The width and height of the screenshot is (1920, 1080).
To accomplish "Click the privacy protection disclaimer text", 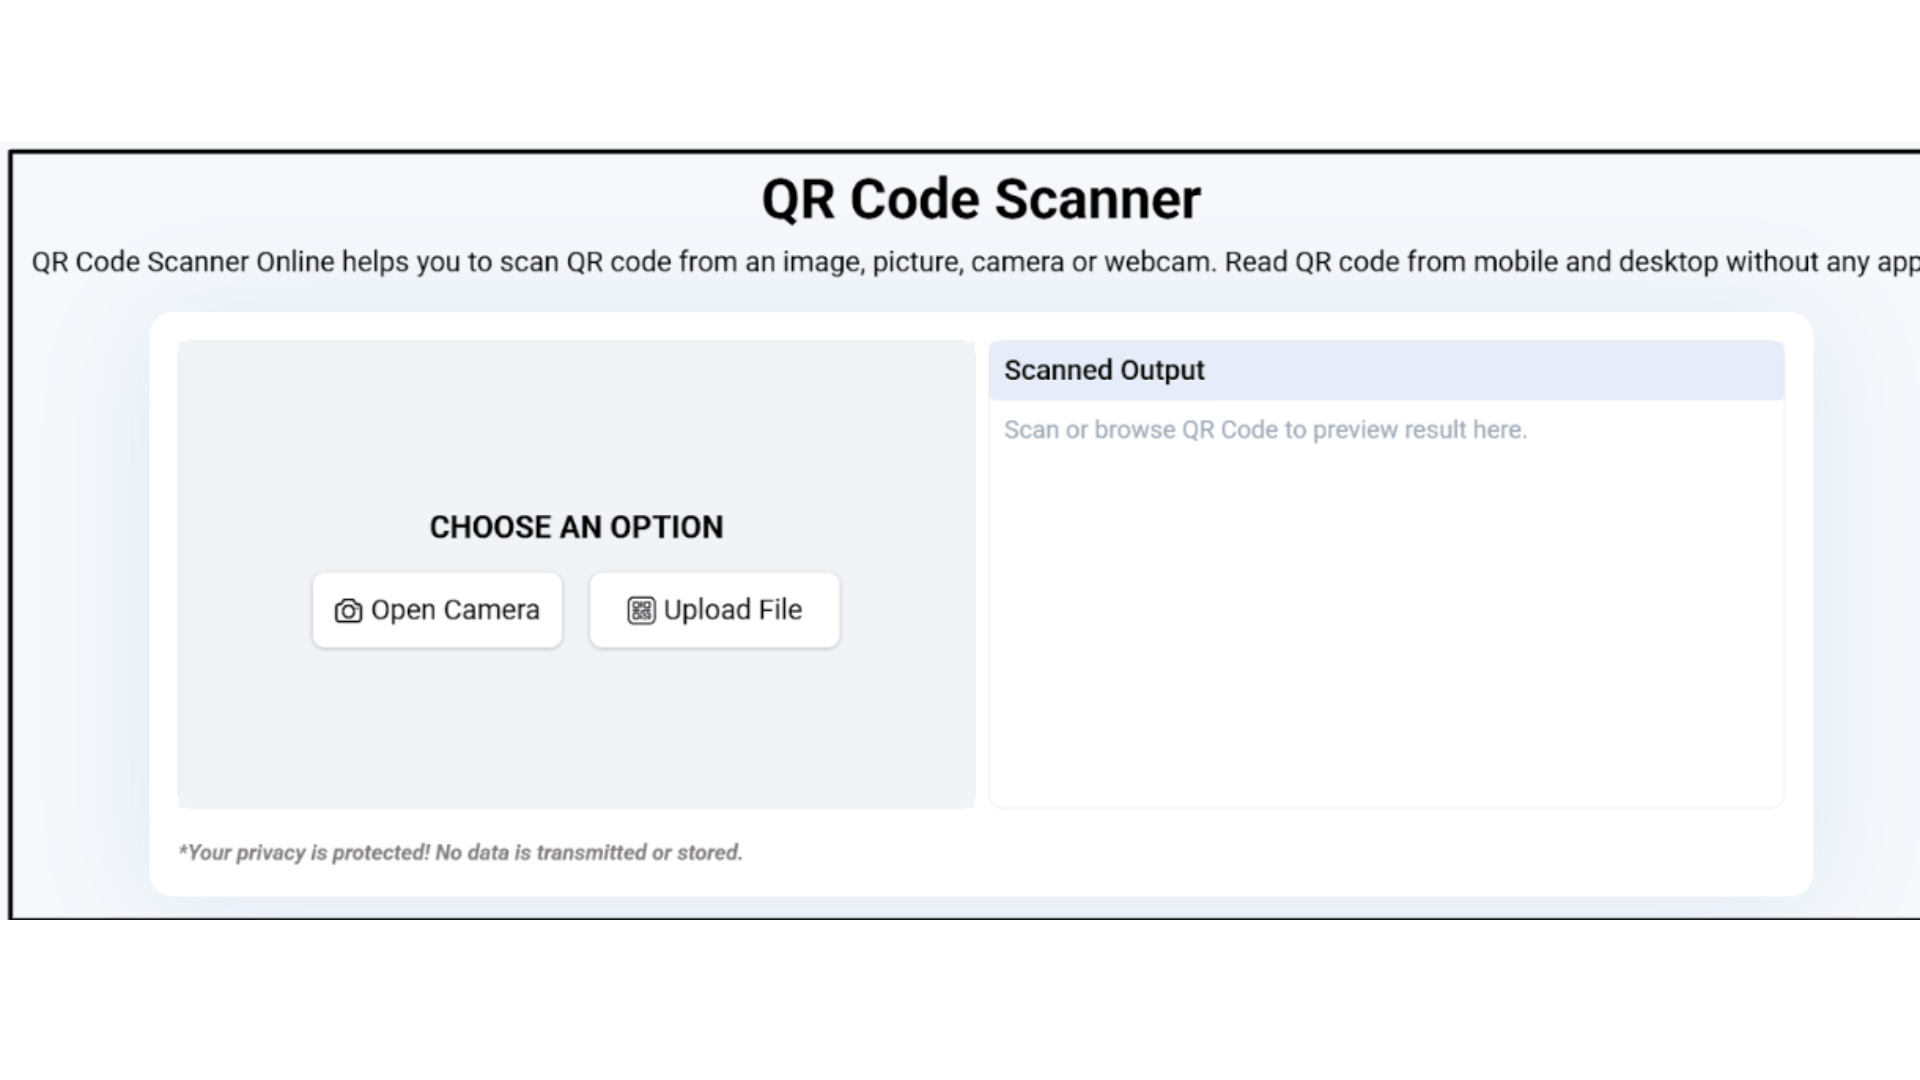I will tap(461, 852).
